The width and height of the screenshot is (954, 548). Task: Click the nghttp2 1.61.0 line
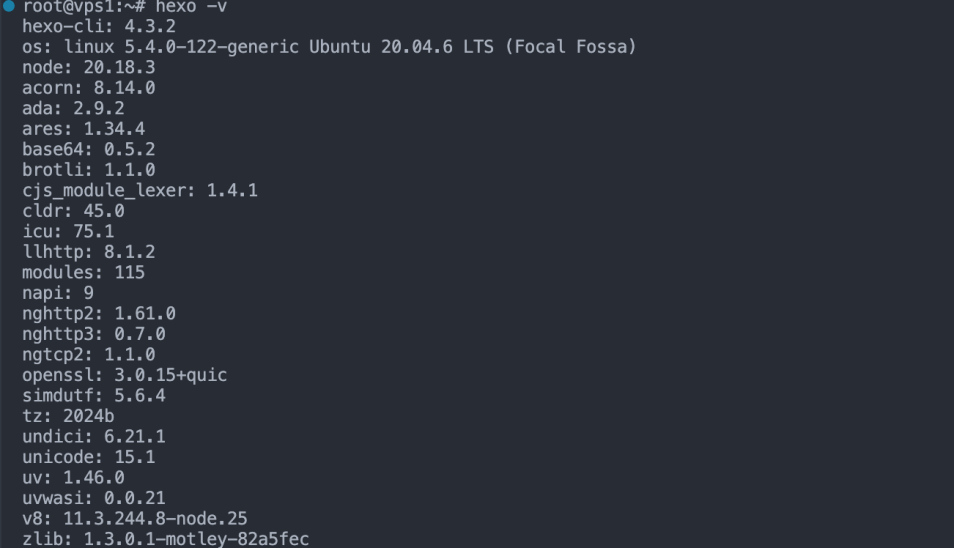click(99, 313)
